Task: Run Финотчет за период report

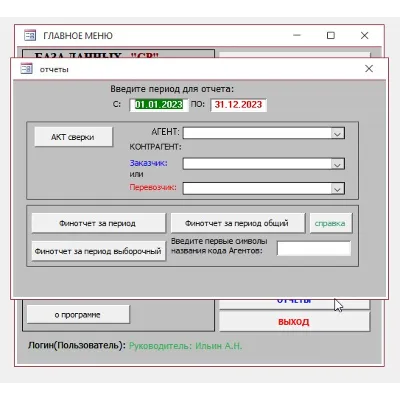Action: pos(98,223)
